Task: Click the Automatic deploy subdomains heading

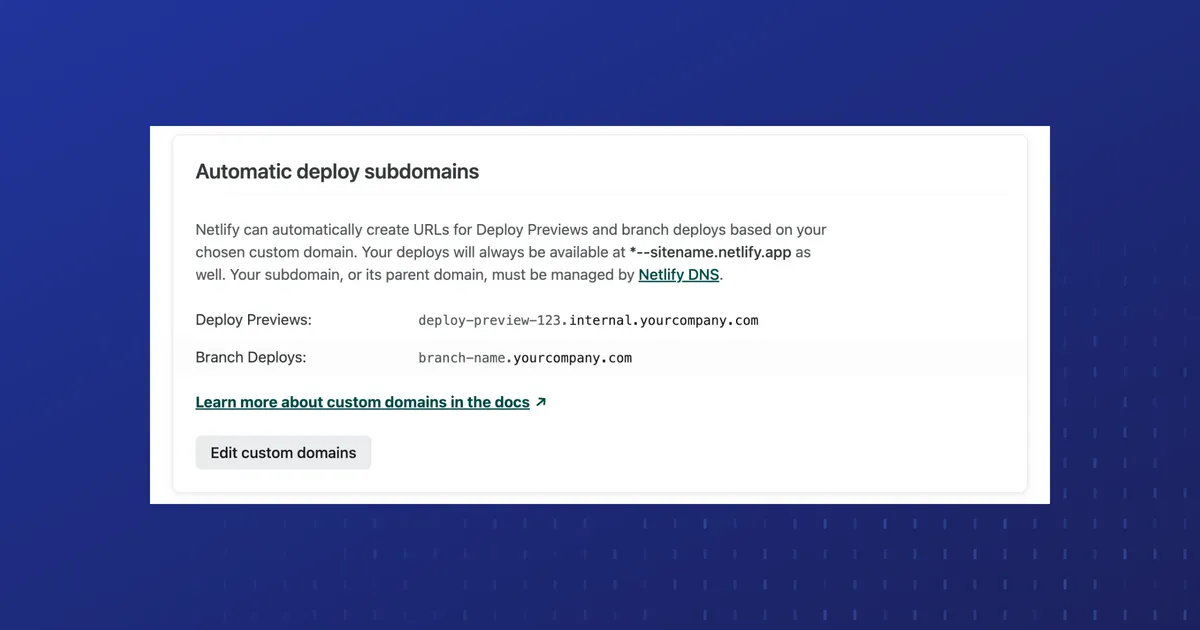Action: coord(336,171)
